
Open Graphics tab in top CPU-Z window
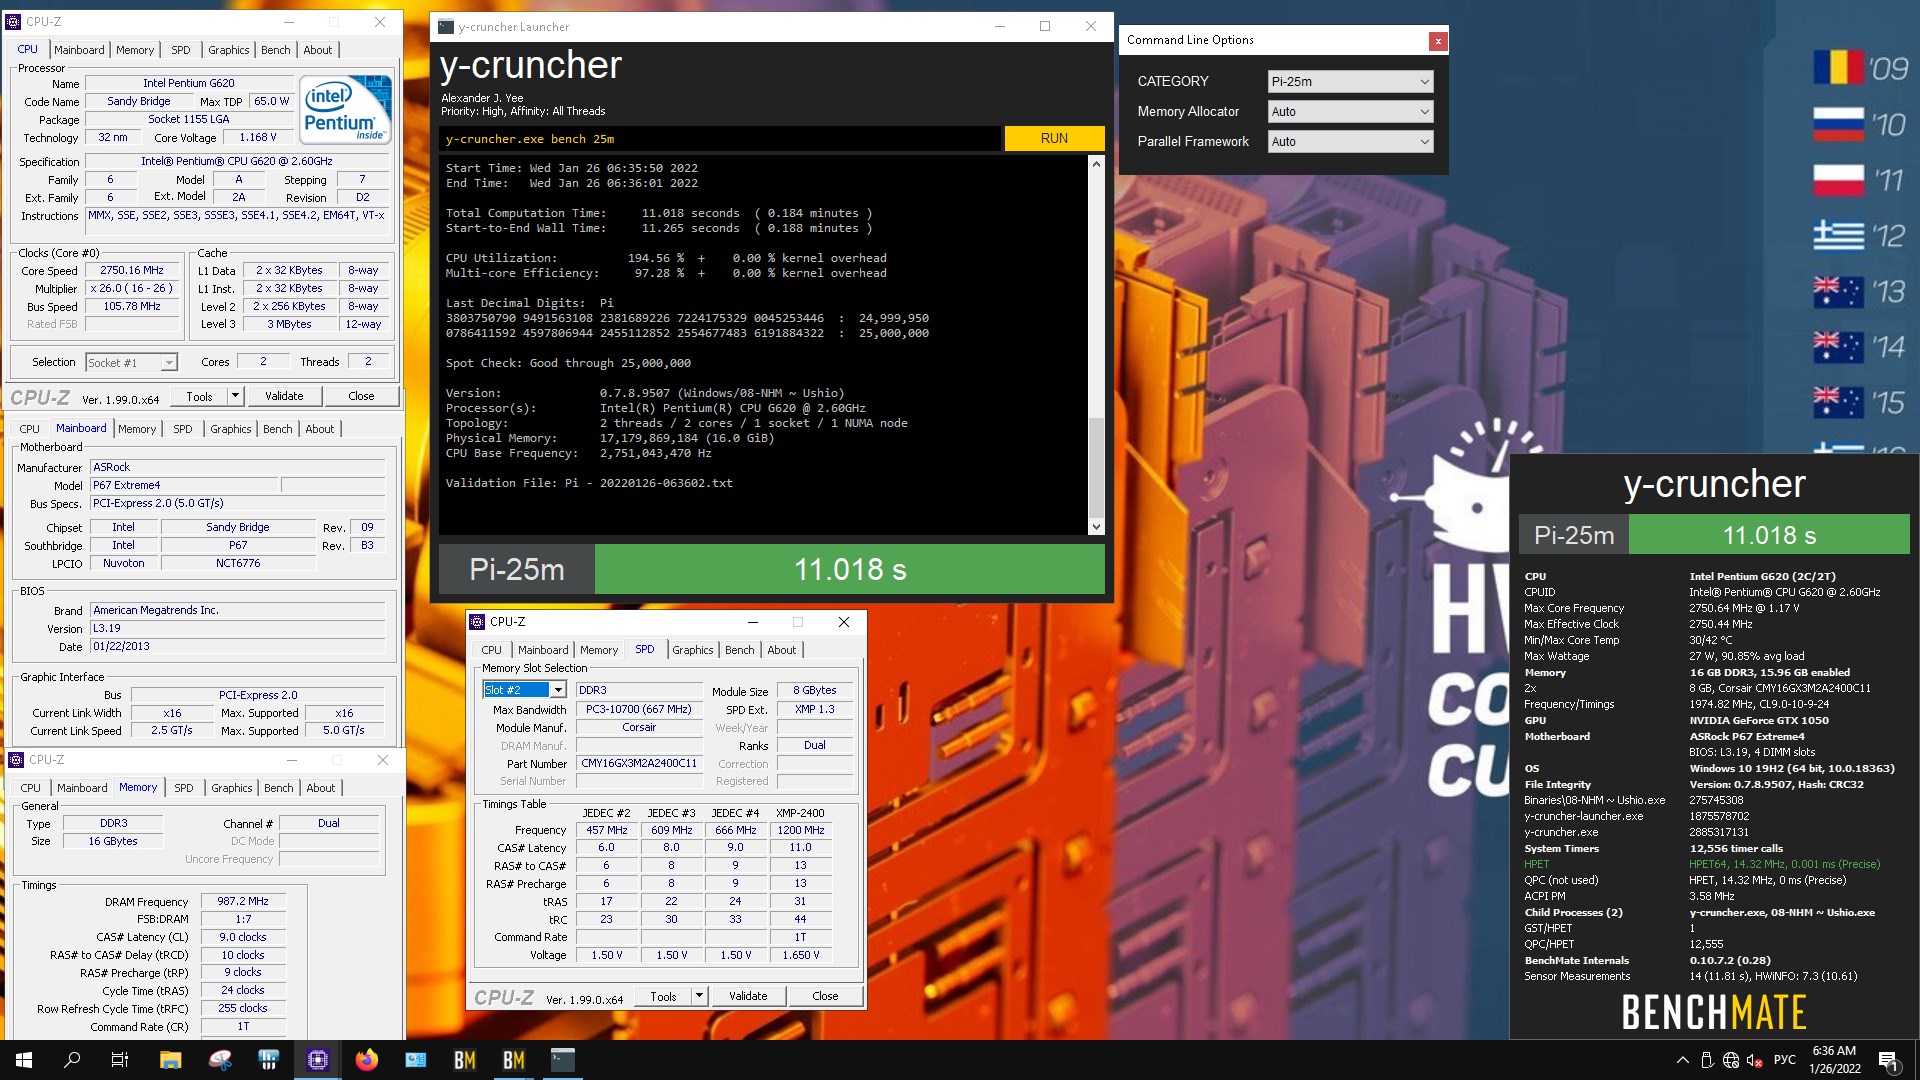229,50
